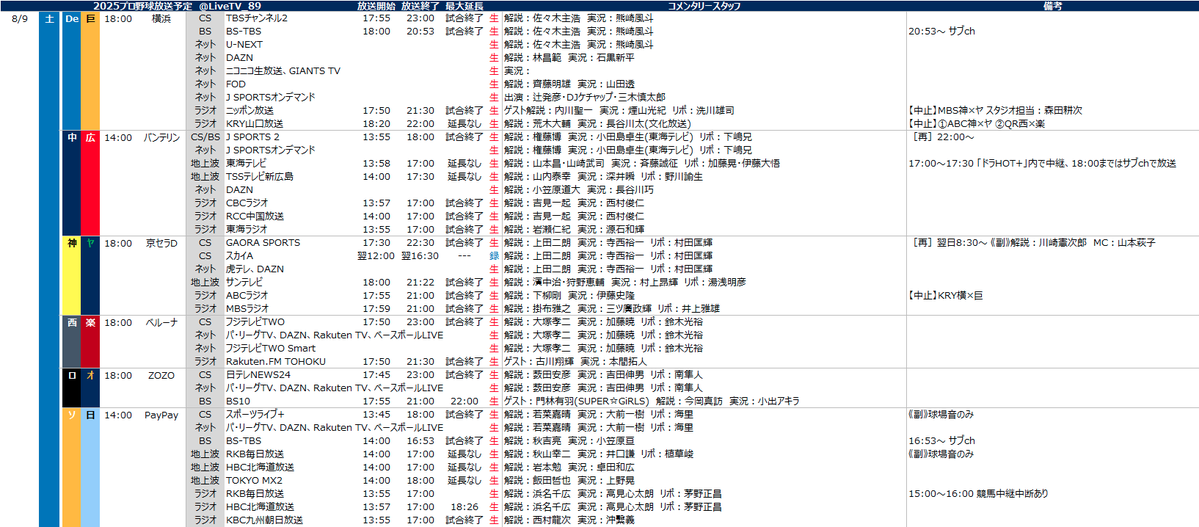1199x527 pixels.
Task: Click the RCC中国放送 cell
Action: 254,216
